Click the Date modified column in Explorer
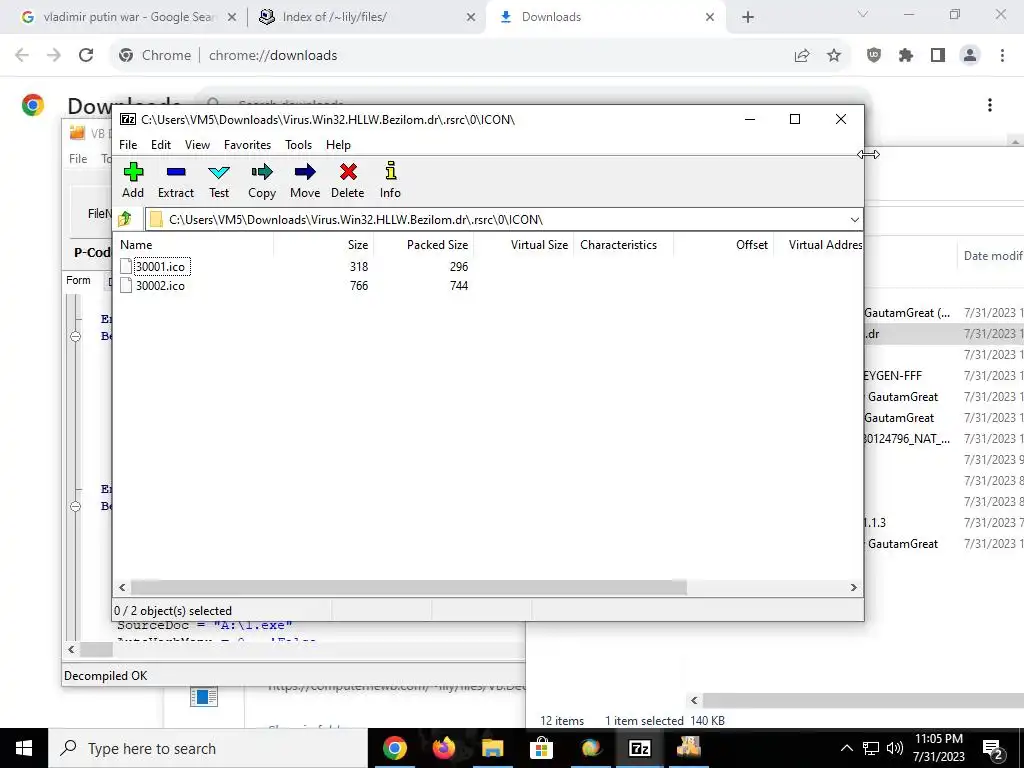This screenshot has height=768, width=1024. 993,256
